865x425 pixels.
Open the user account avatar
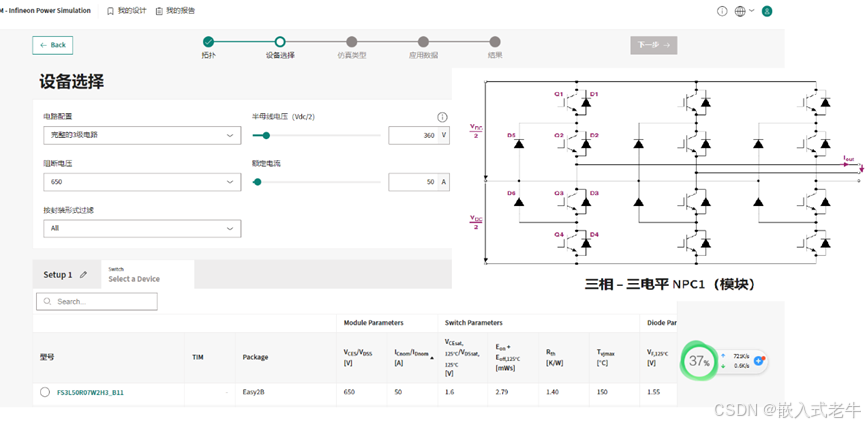coord(767,11)
